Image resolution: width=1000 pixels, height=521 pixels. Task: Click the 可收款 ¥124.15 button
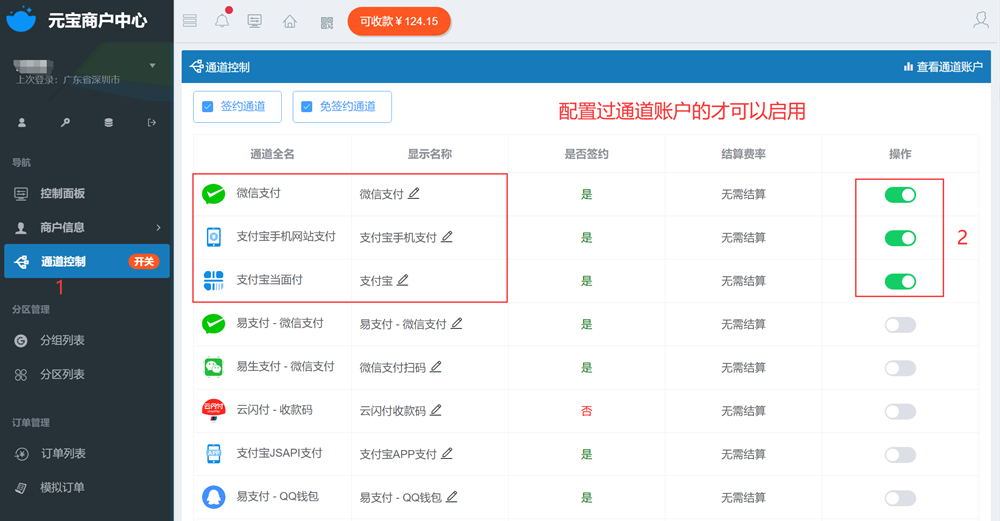coord(399,21)
